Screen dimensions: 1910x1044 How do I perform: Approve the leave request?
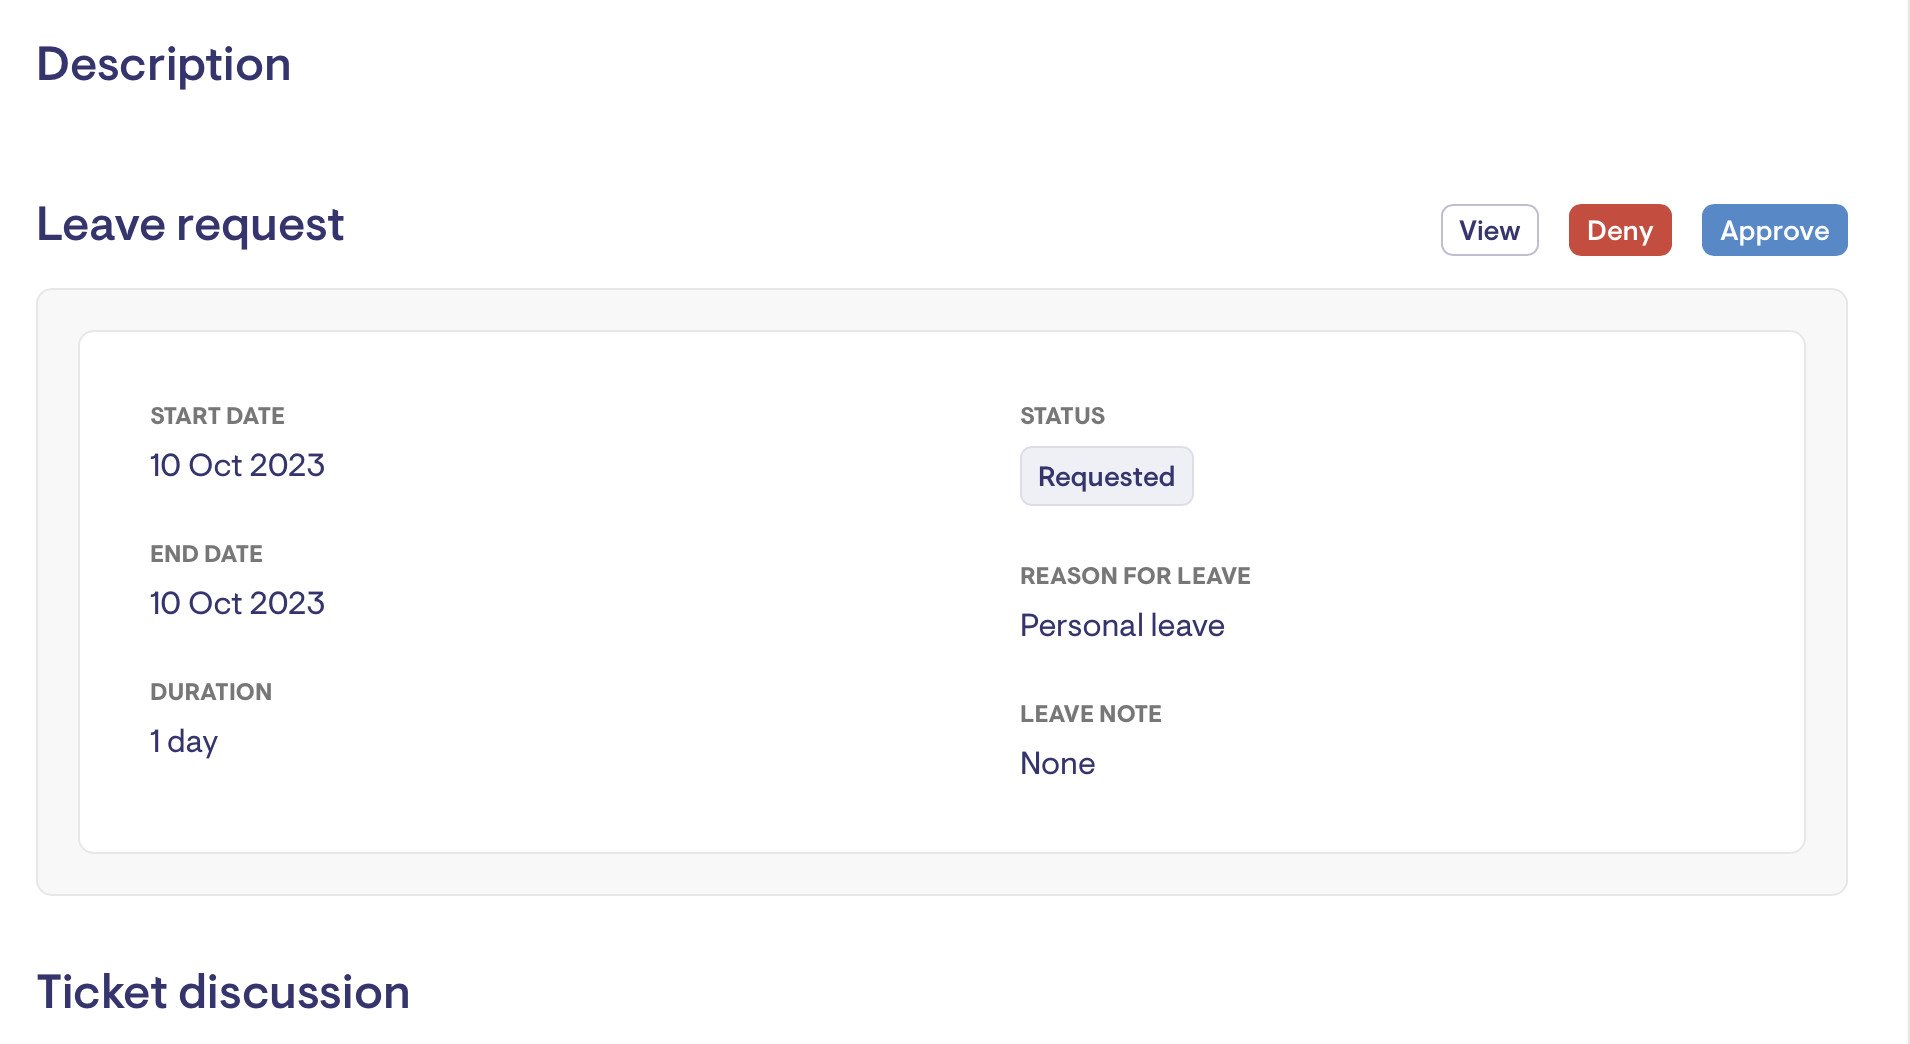[x=1774, y=230]
